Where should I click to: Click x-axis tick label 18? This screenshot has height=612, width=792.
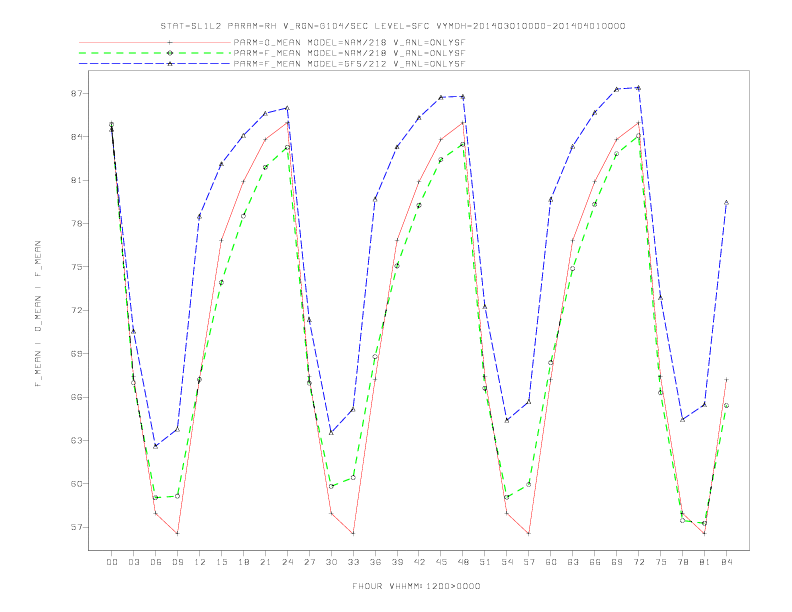click(x=243, y=562)
